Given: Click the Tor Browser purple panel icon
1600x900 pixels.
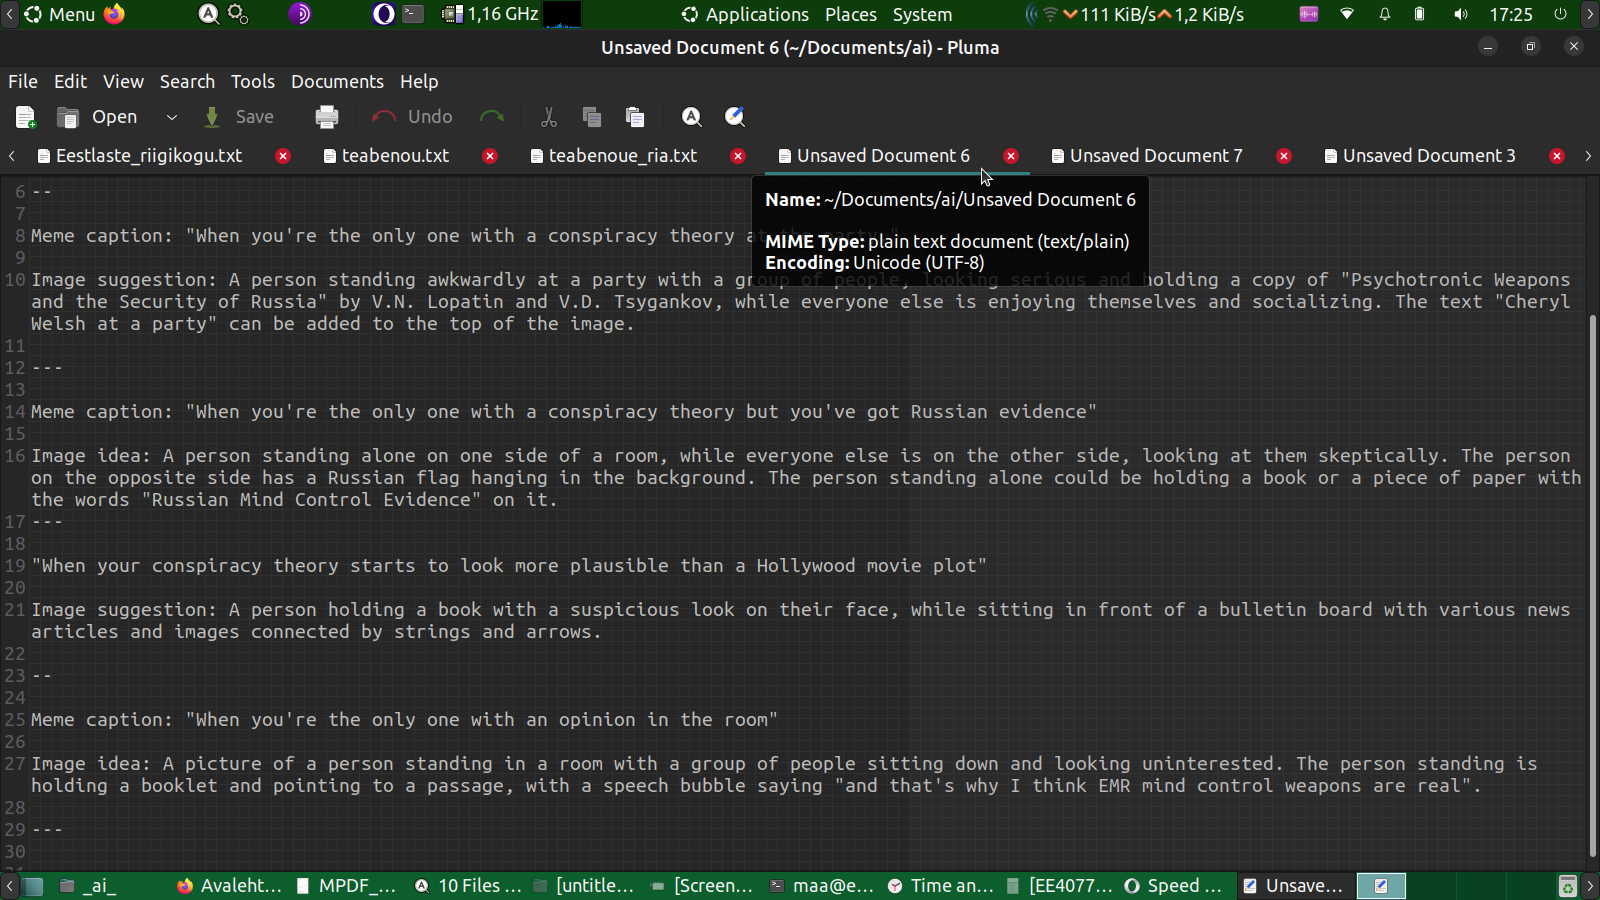Looking at the screenshot, I should 300,15.
